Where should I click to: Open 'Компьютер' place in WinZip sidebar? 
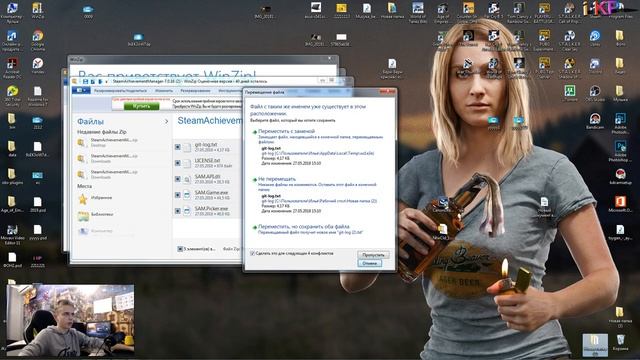(x=95, y=231)
